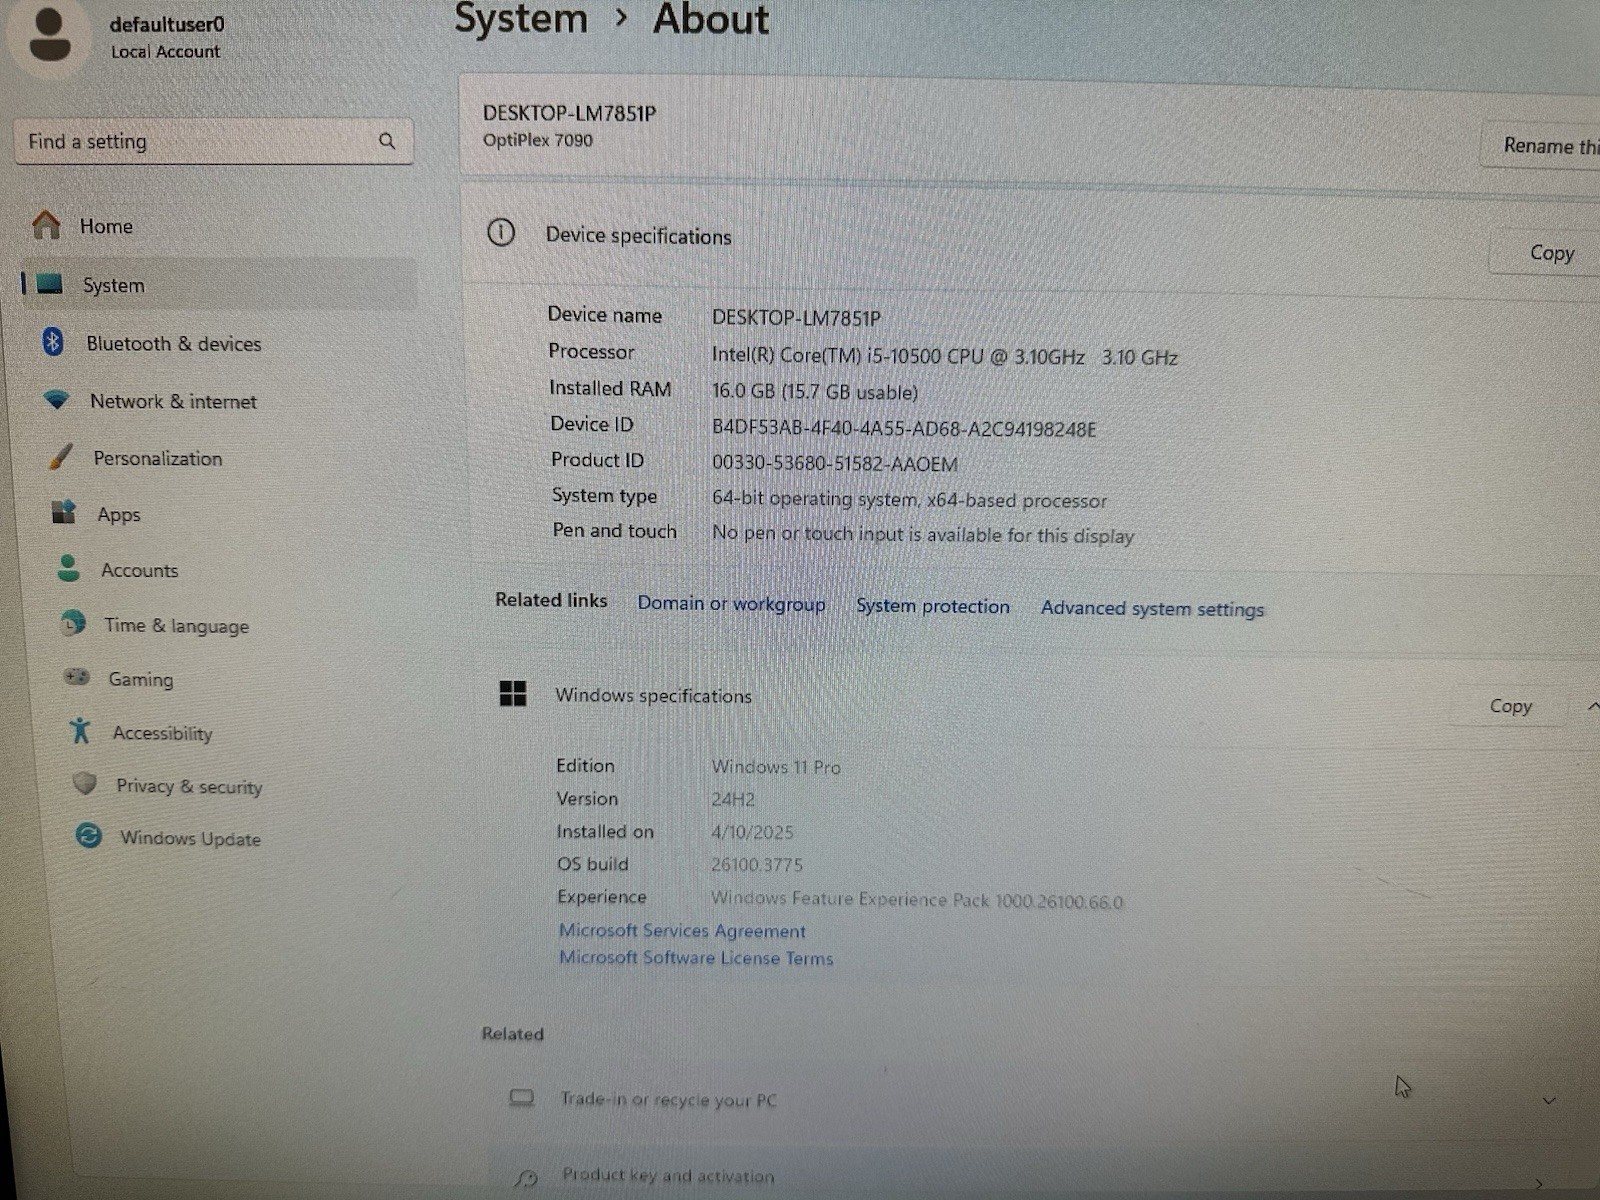1600x1200 pixels.
Task: Click Rename this PC button
Action: pyautogui.click(x=1544, y=146)
